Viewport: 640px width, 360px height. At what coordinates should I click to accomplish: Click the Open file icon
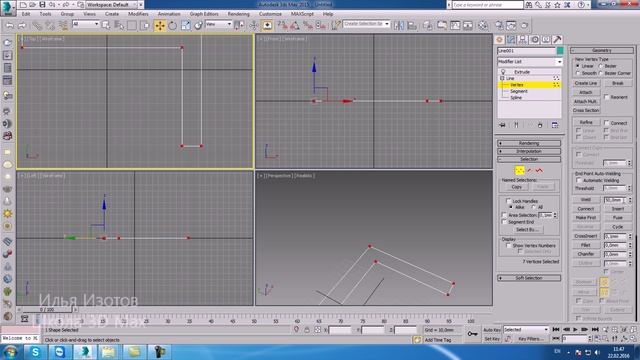point(32,4)
